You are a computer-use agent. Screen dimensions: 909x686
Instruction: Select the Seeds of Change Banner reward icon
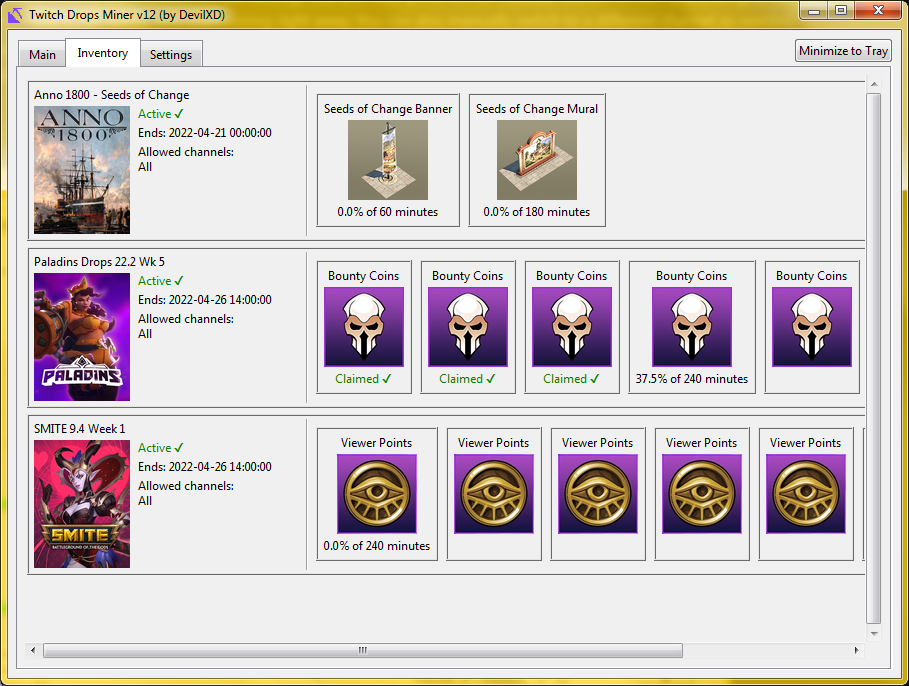388,160
